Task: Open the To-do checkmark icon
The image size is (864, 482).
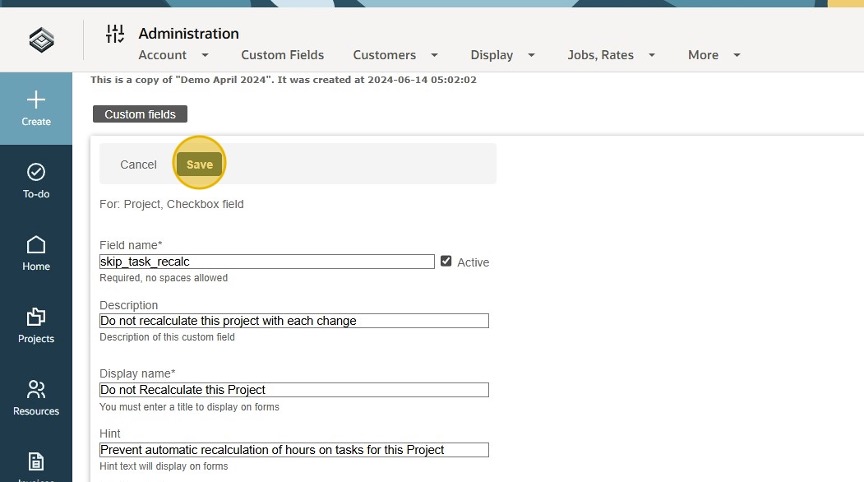Action: (36, 172)
